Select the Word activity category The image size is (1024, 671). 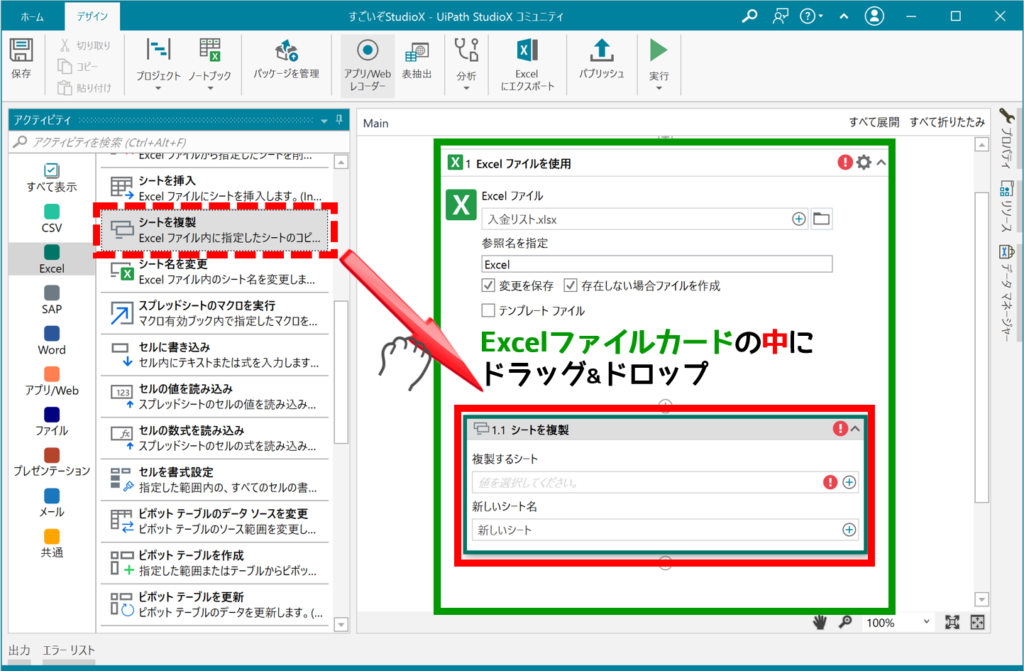click(52, 340)
